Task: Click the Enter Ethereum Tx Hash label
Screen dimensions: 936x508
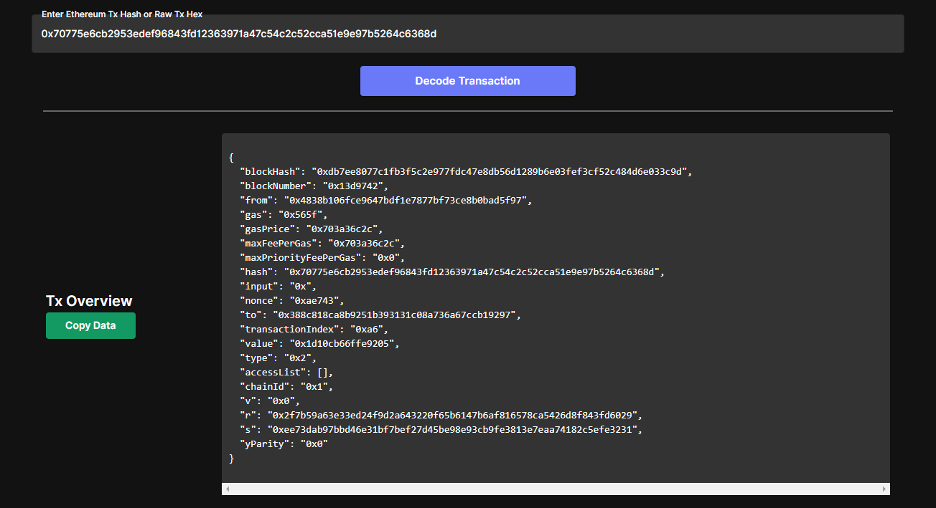Action: (122, 14)
